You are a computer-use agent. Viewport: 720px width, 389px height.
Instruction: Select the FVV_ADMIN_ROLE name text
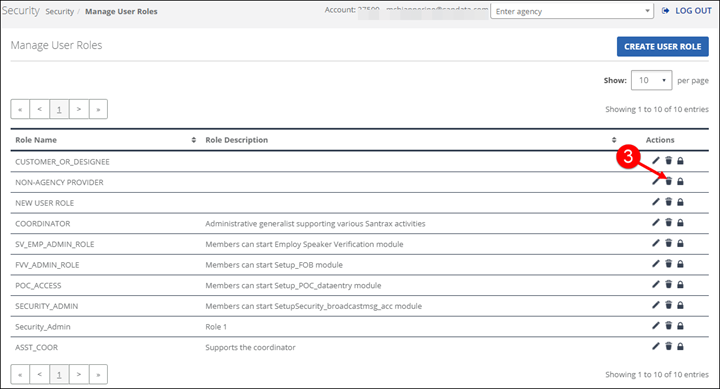click(x=47, y=265)
